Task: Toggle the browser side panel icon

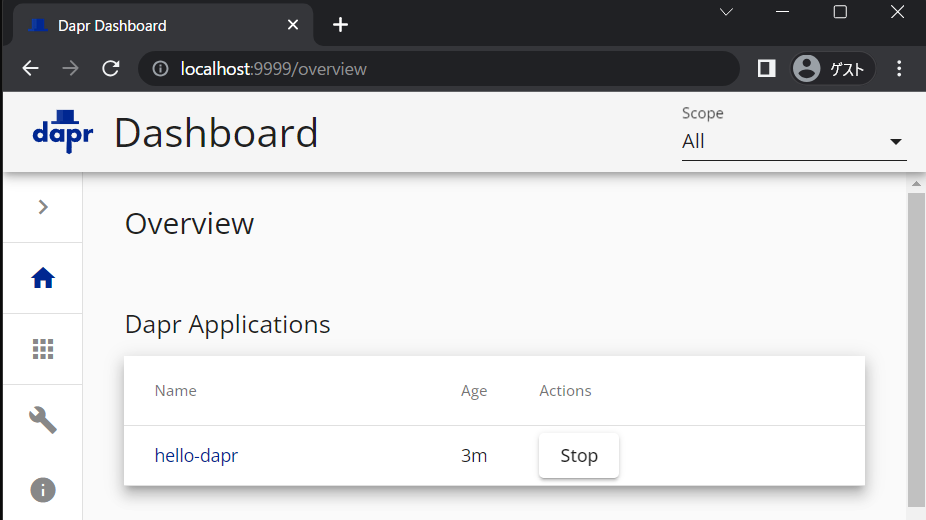Action: point(766,68)
